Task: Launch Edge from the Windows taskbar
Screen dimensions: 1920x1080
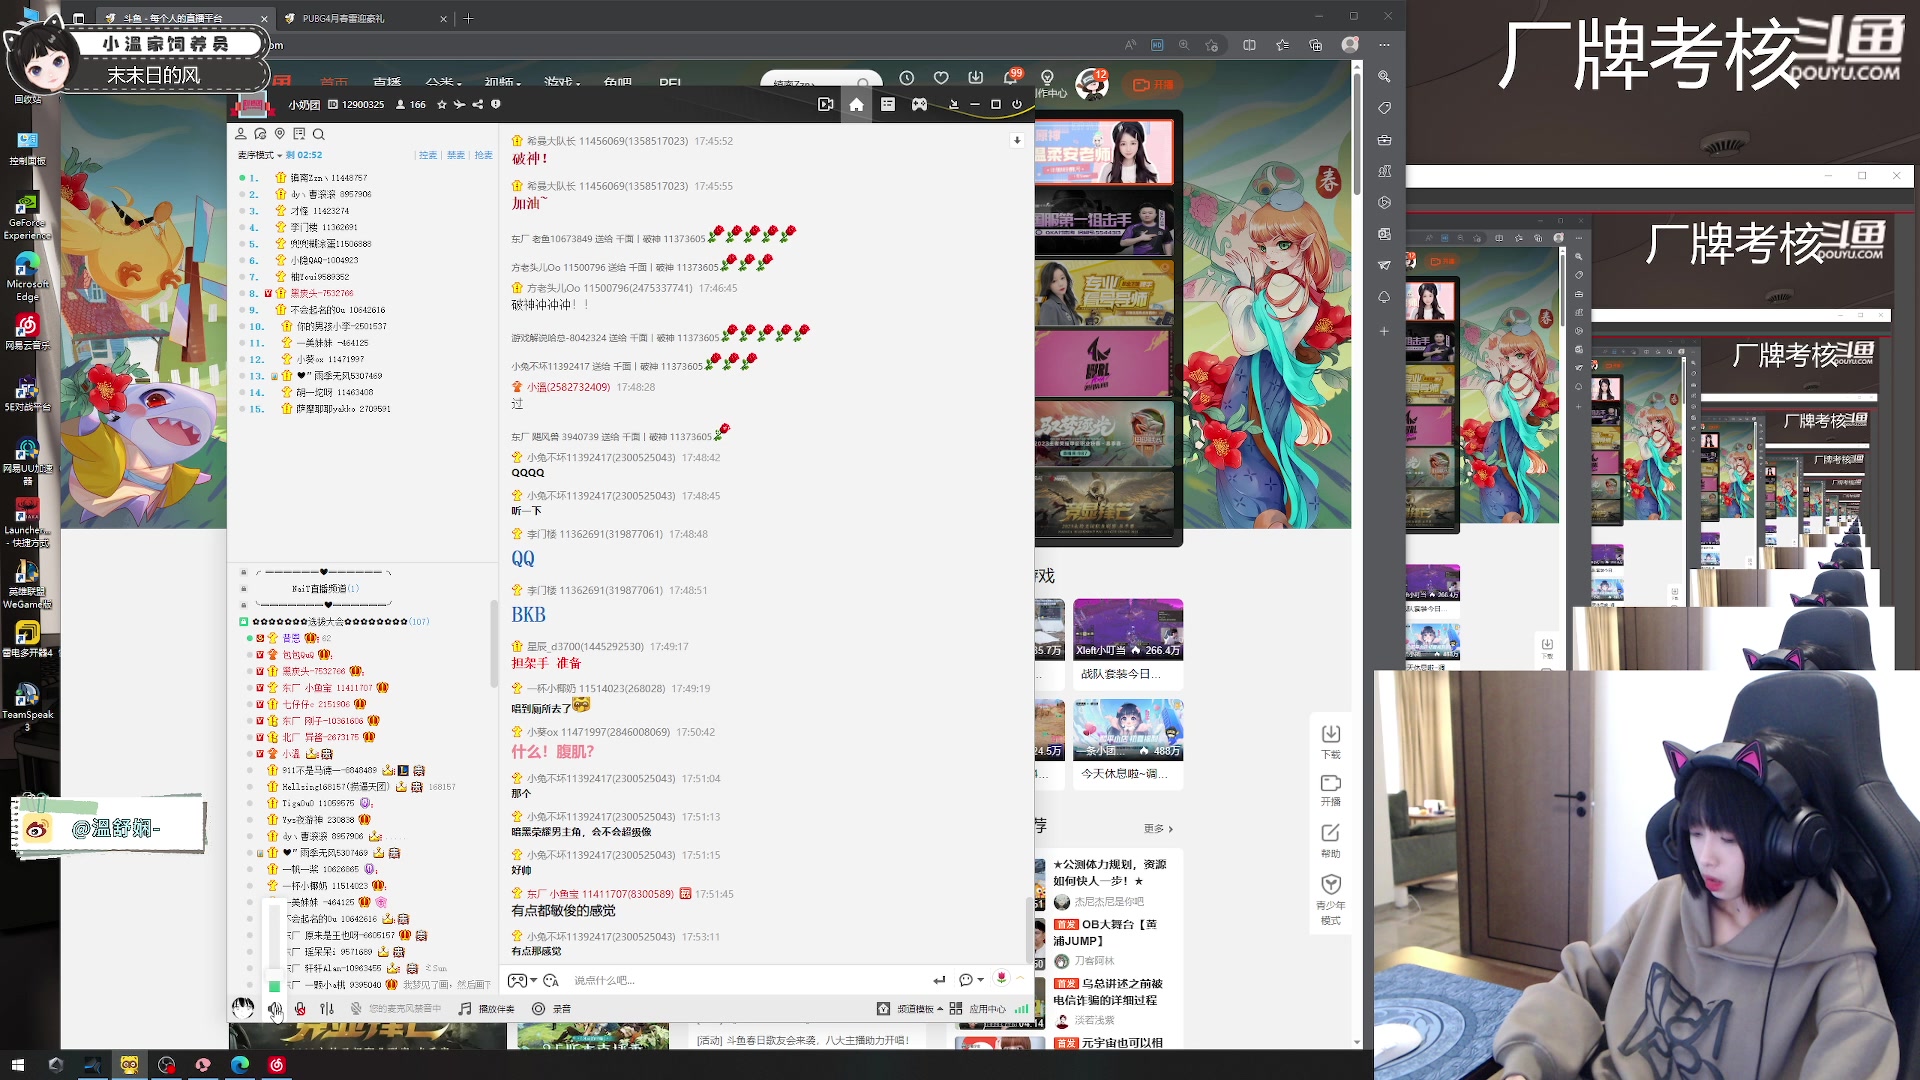Action: (x=240, y=1065)
